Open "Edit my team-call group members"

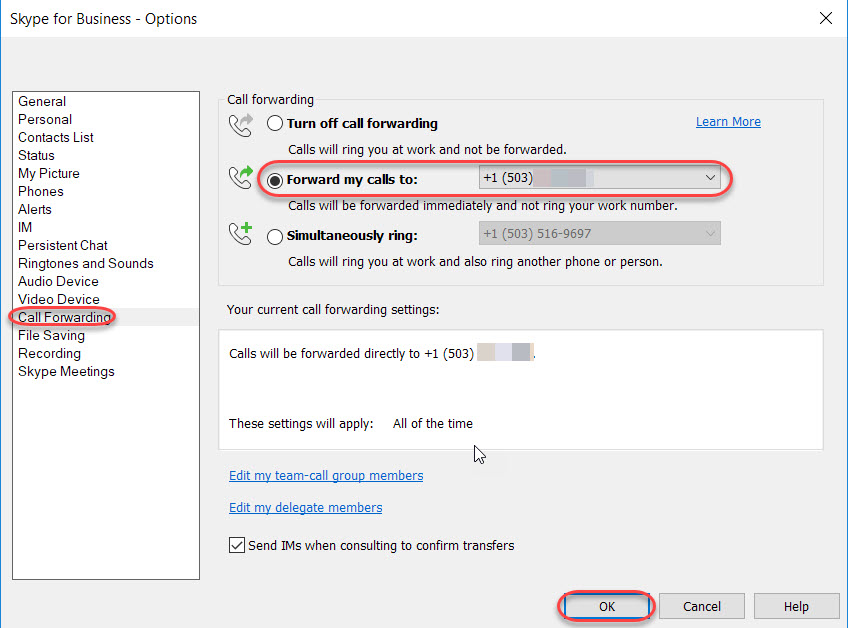(326, 475)
